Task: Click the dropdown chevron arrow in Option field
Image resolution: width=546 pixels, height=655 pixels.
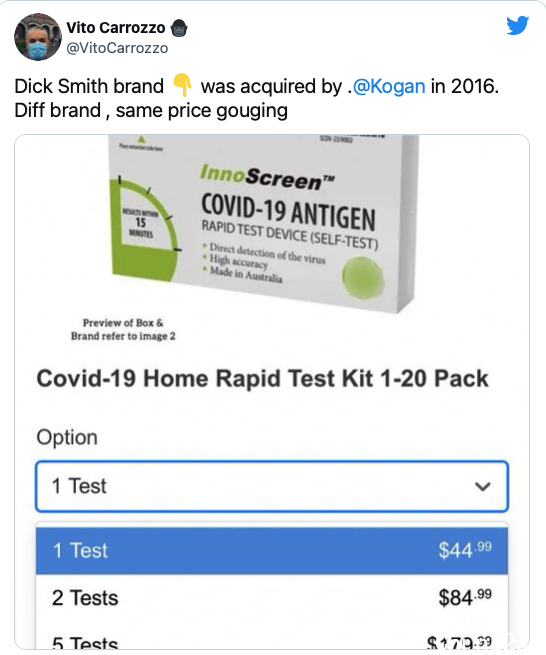Action: pos(483,486)
